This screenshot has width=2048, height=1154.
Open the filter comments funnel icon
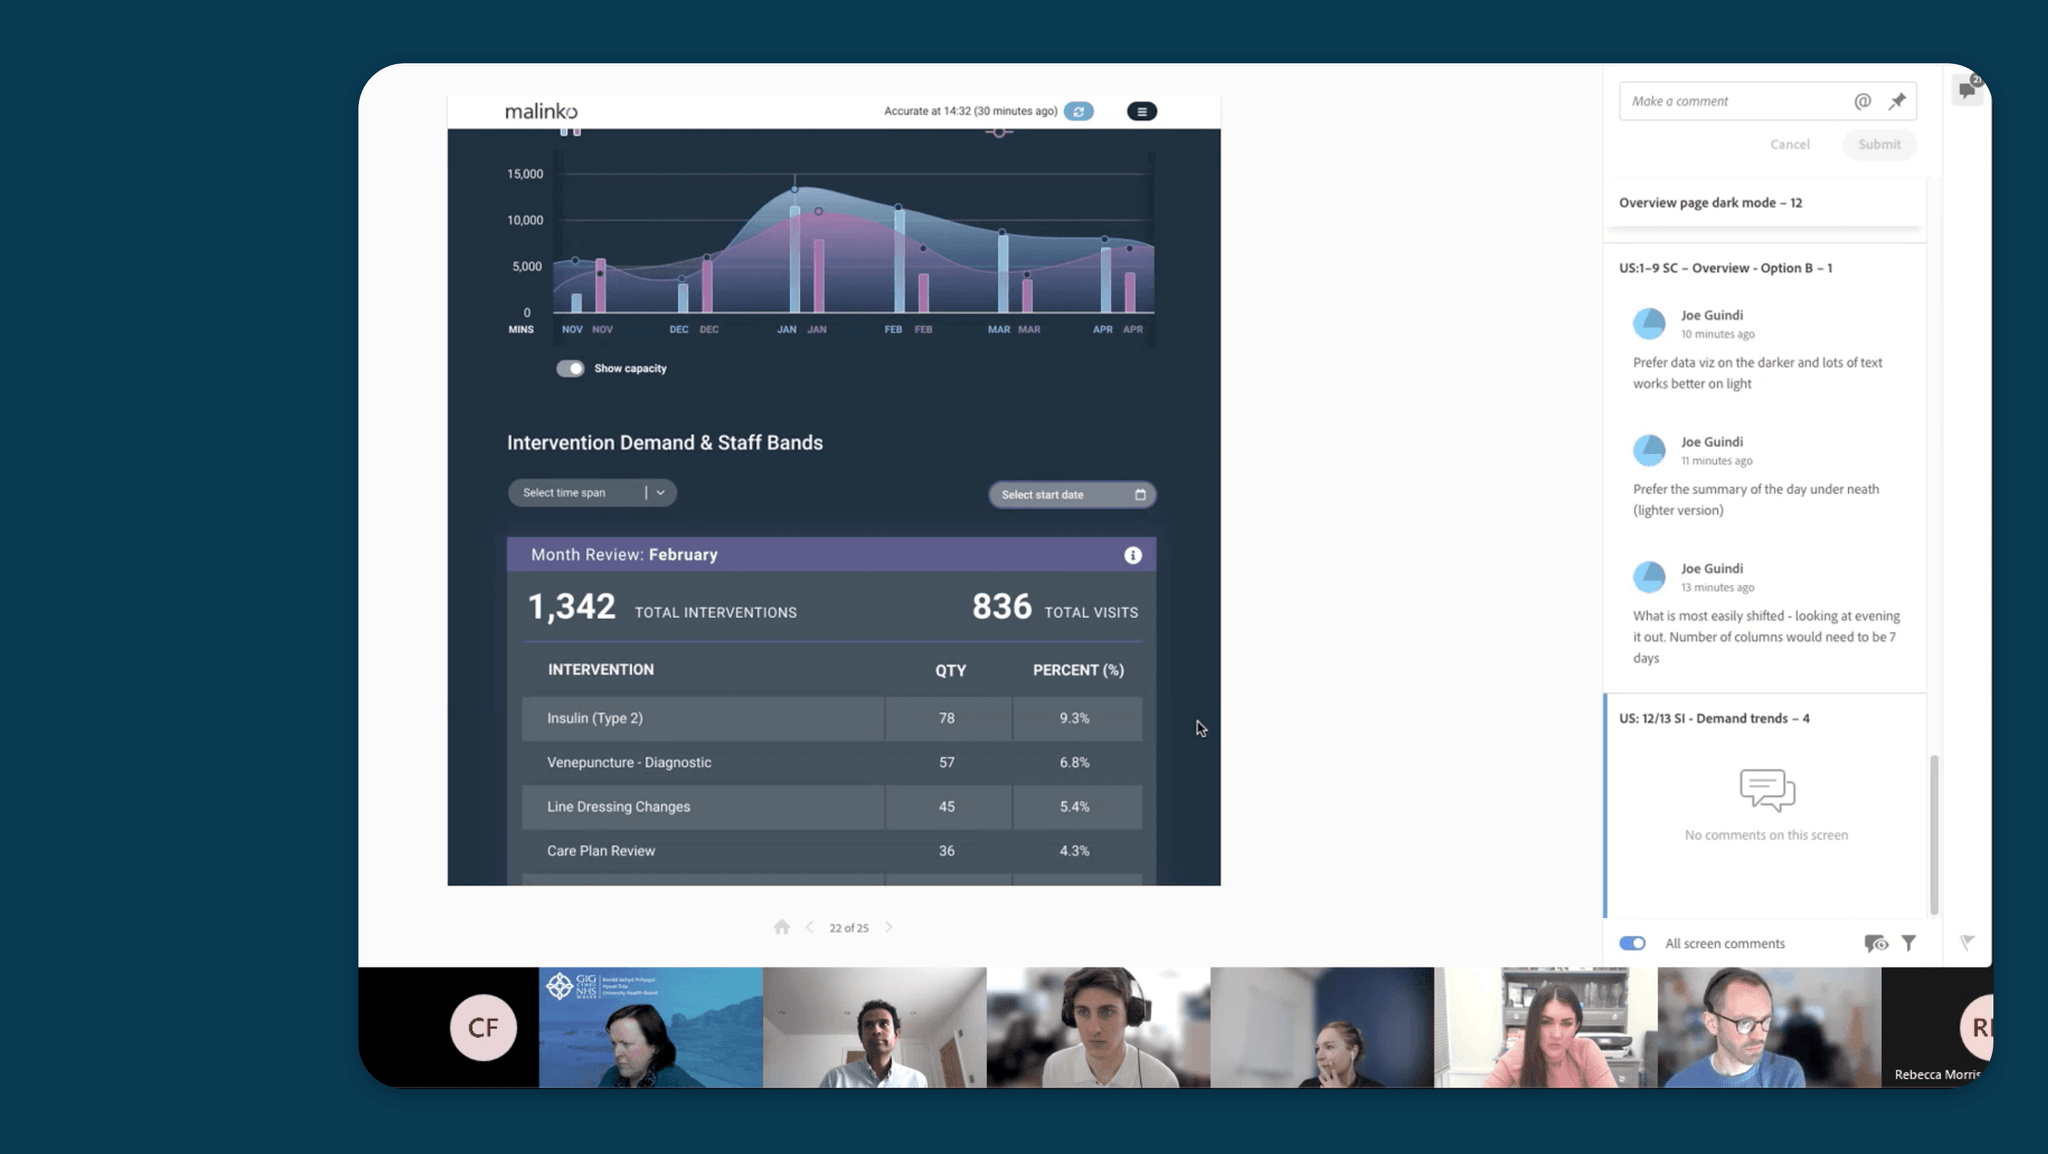click(1908, 943)
